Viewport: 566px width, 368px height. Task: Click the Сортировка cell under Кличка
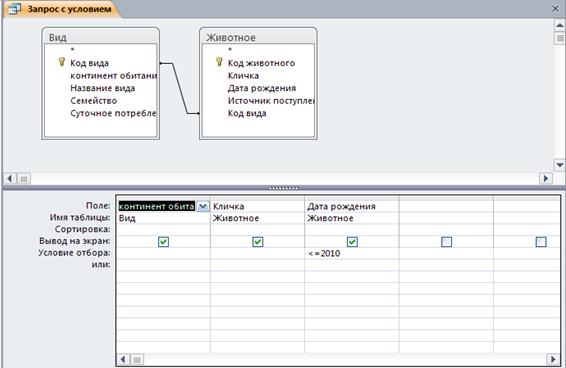[x=257, y=230]
